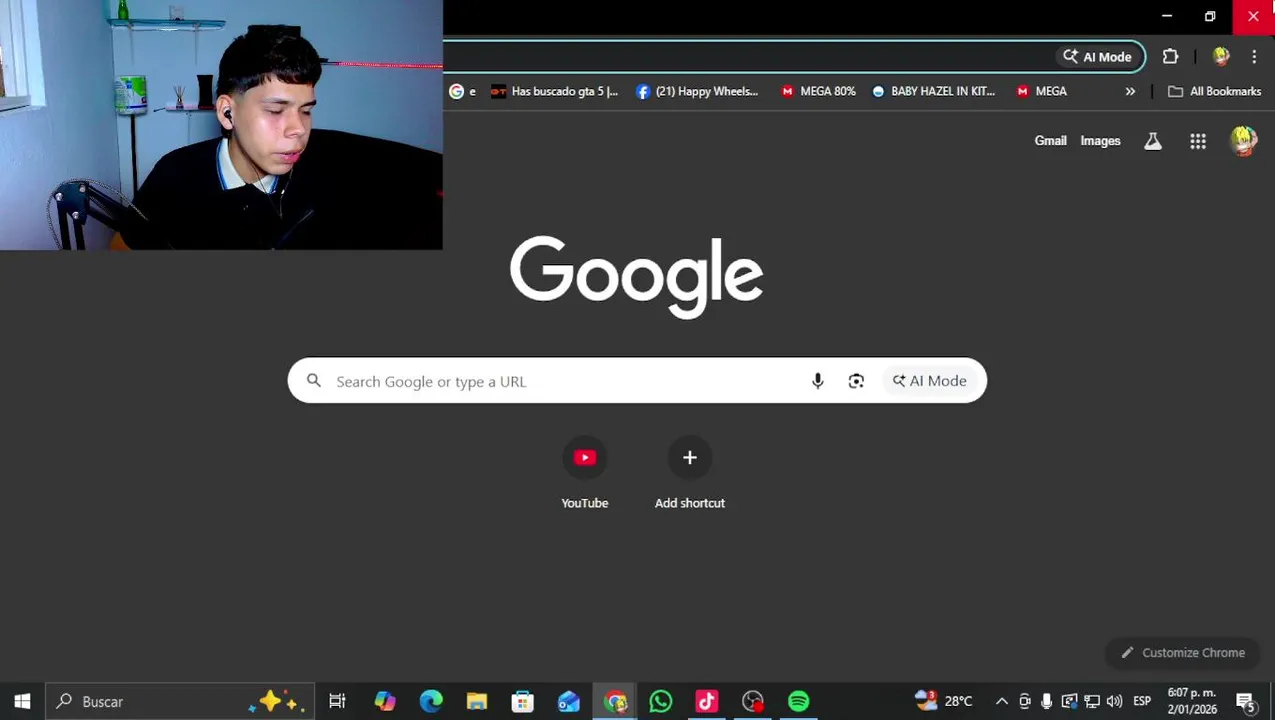Open the Gmail link
The height and width of the screenshot is (720, 1275).
(1050, 141)
